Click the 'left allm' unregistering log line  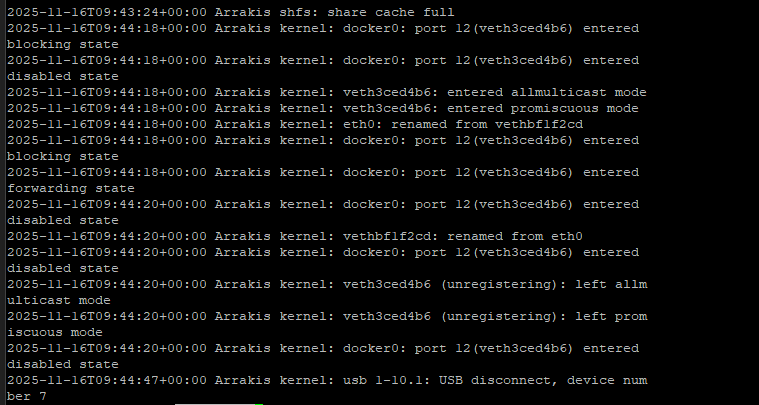(x=327, y=284)
